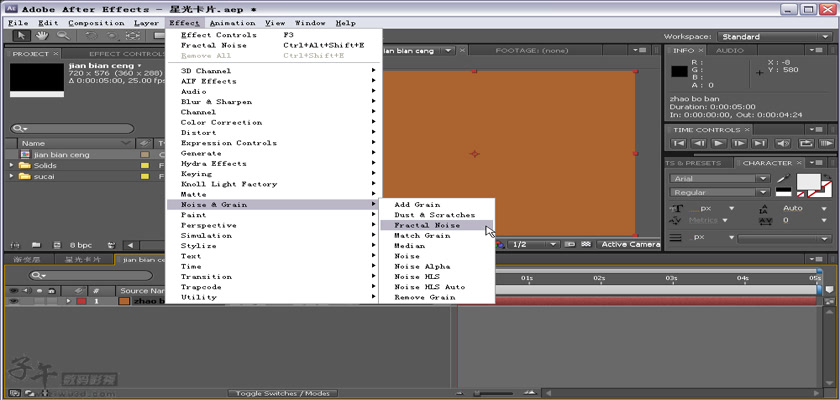Select the Rotation tool in toolbar
The width and height of the screenshot is (840, 400).
click(90, 36)
